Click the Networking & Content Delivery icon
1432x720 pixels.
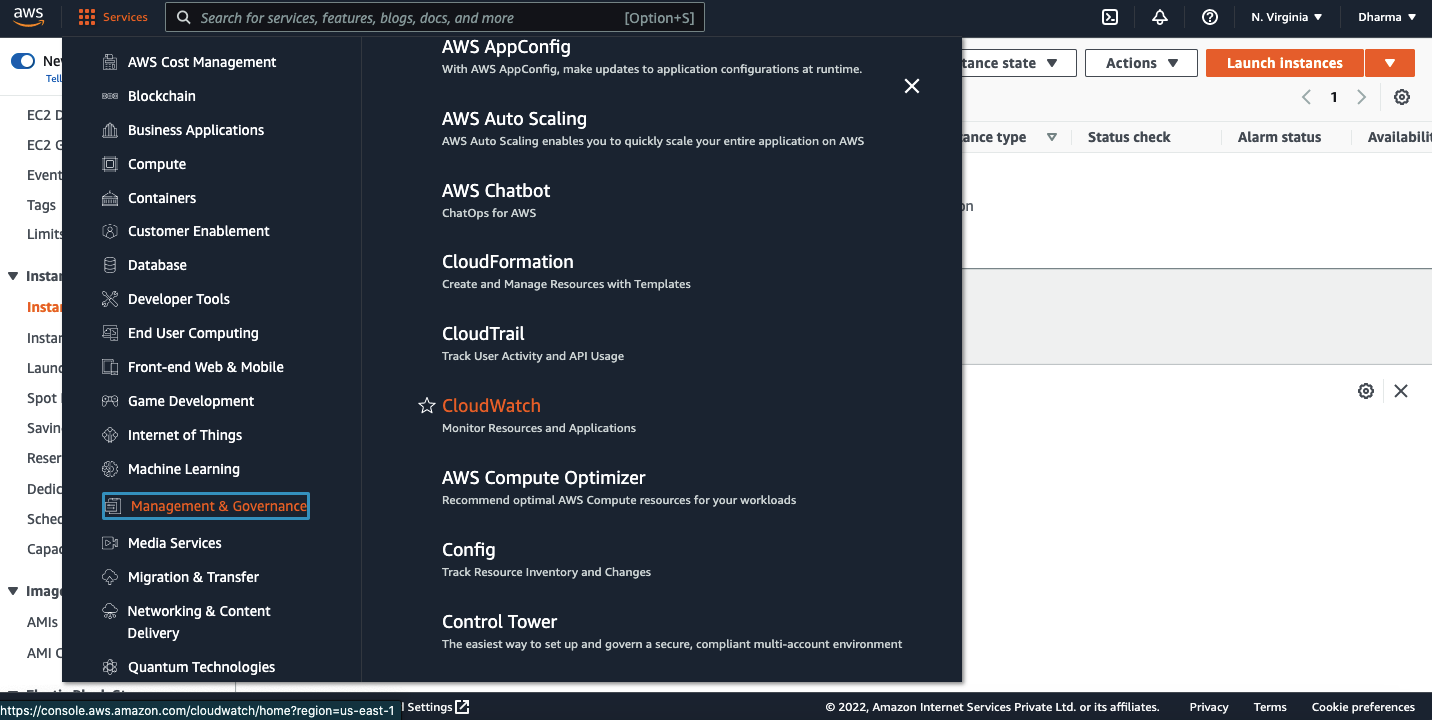pyautogui.click(x=110, y=611)
